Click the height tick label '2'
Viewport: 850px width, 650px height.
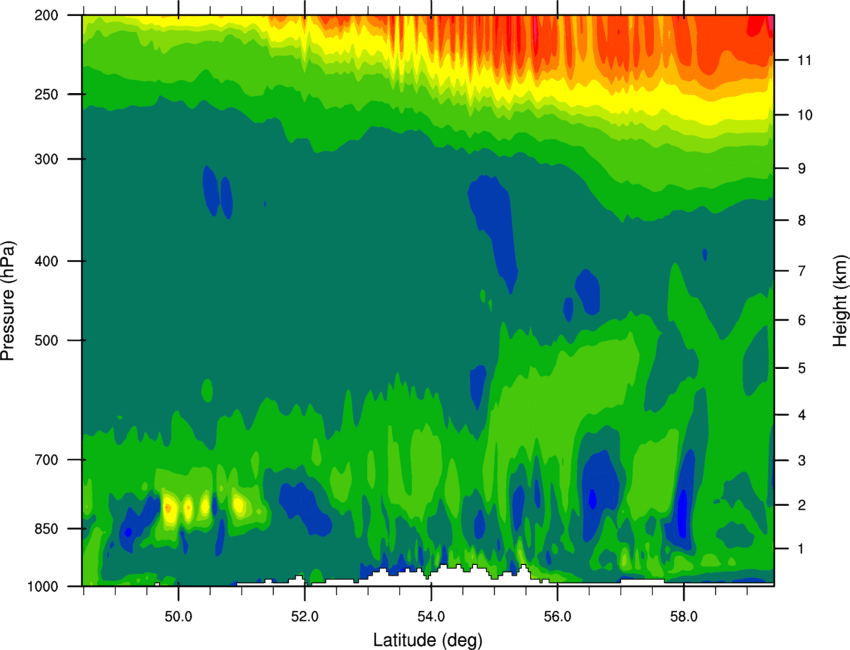click(801, 505)
